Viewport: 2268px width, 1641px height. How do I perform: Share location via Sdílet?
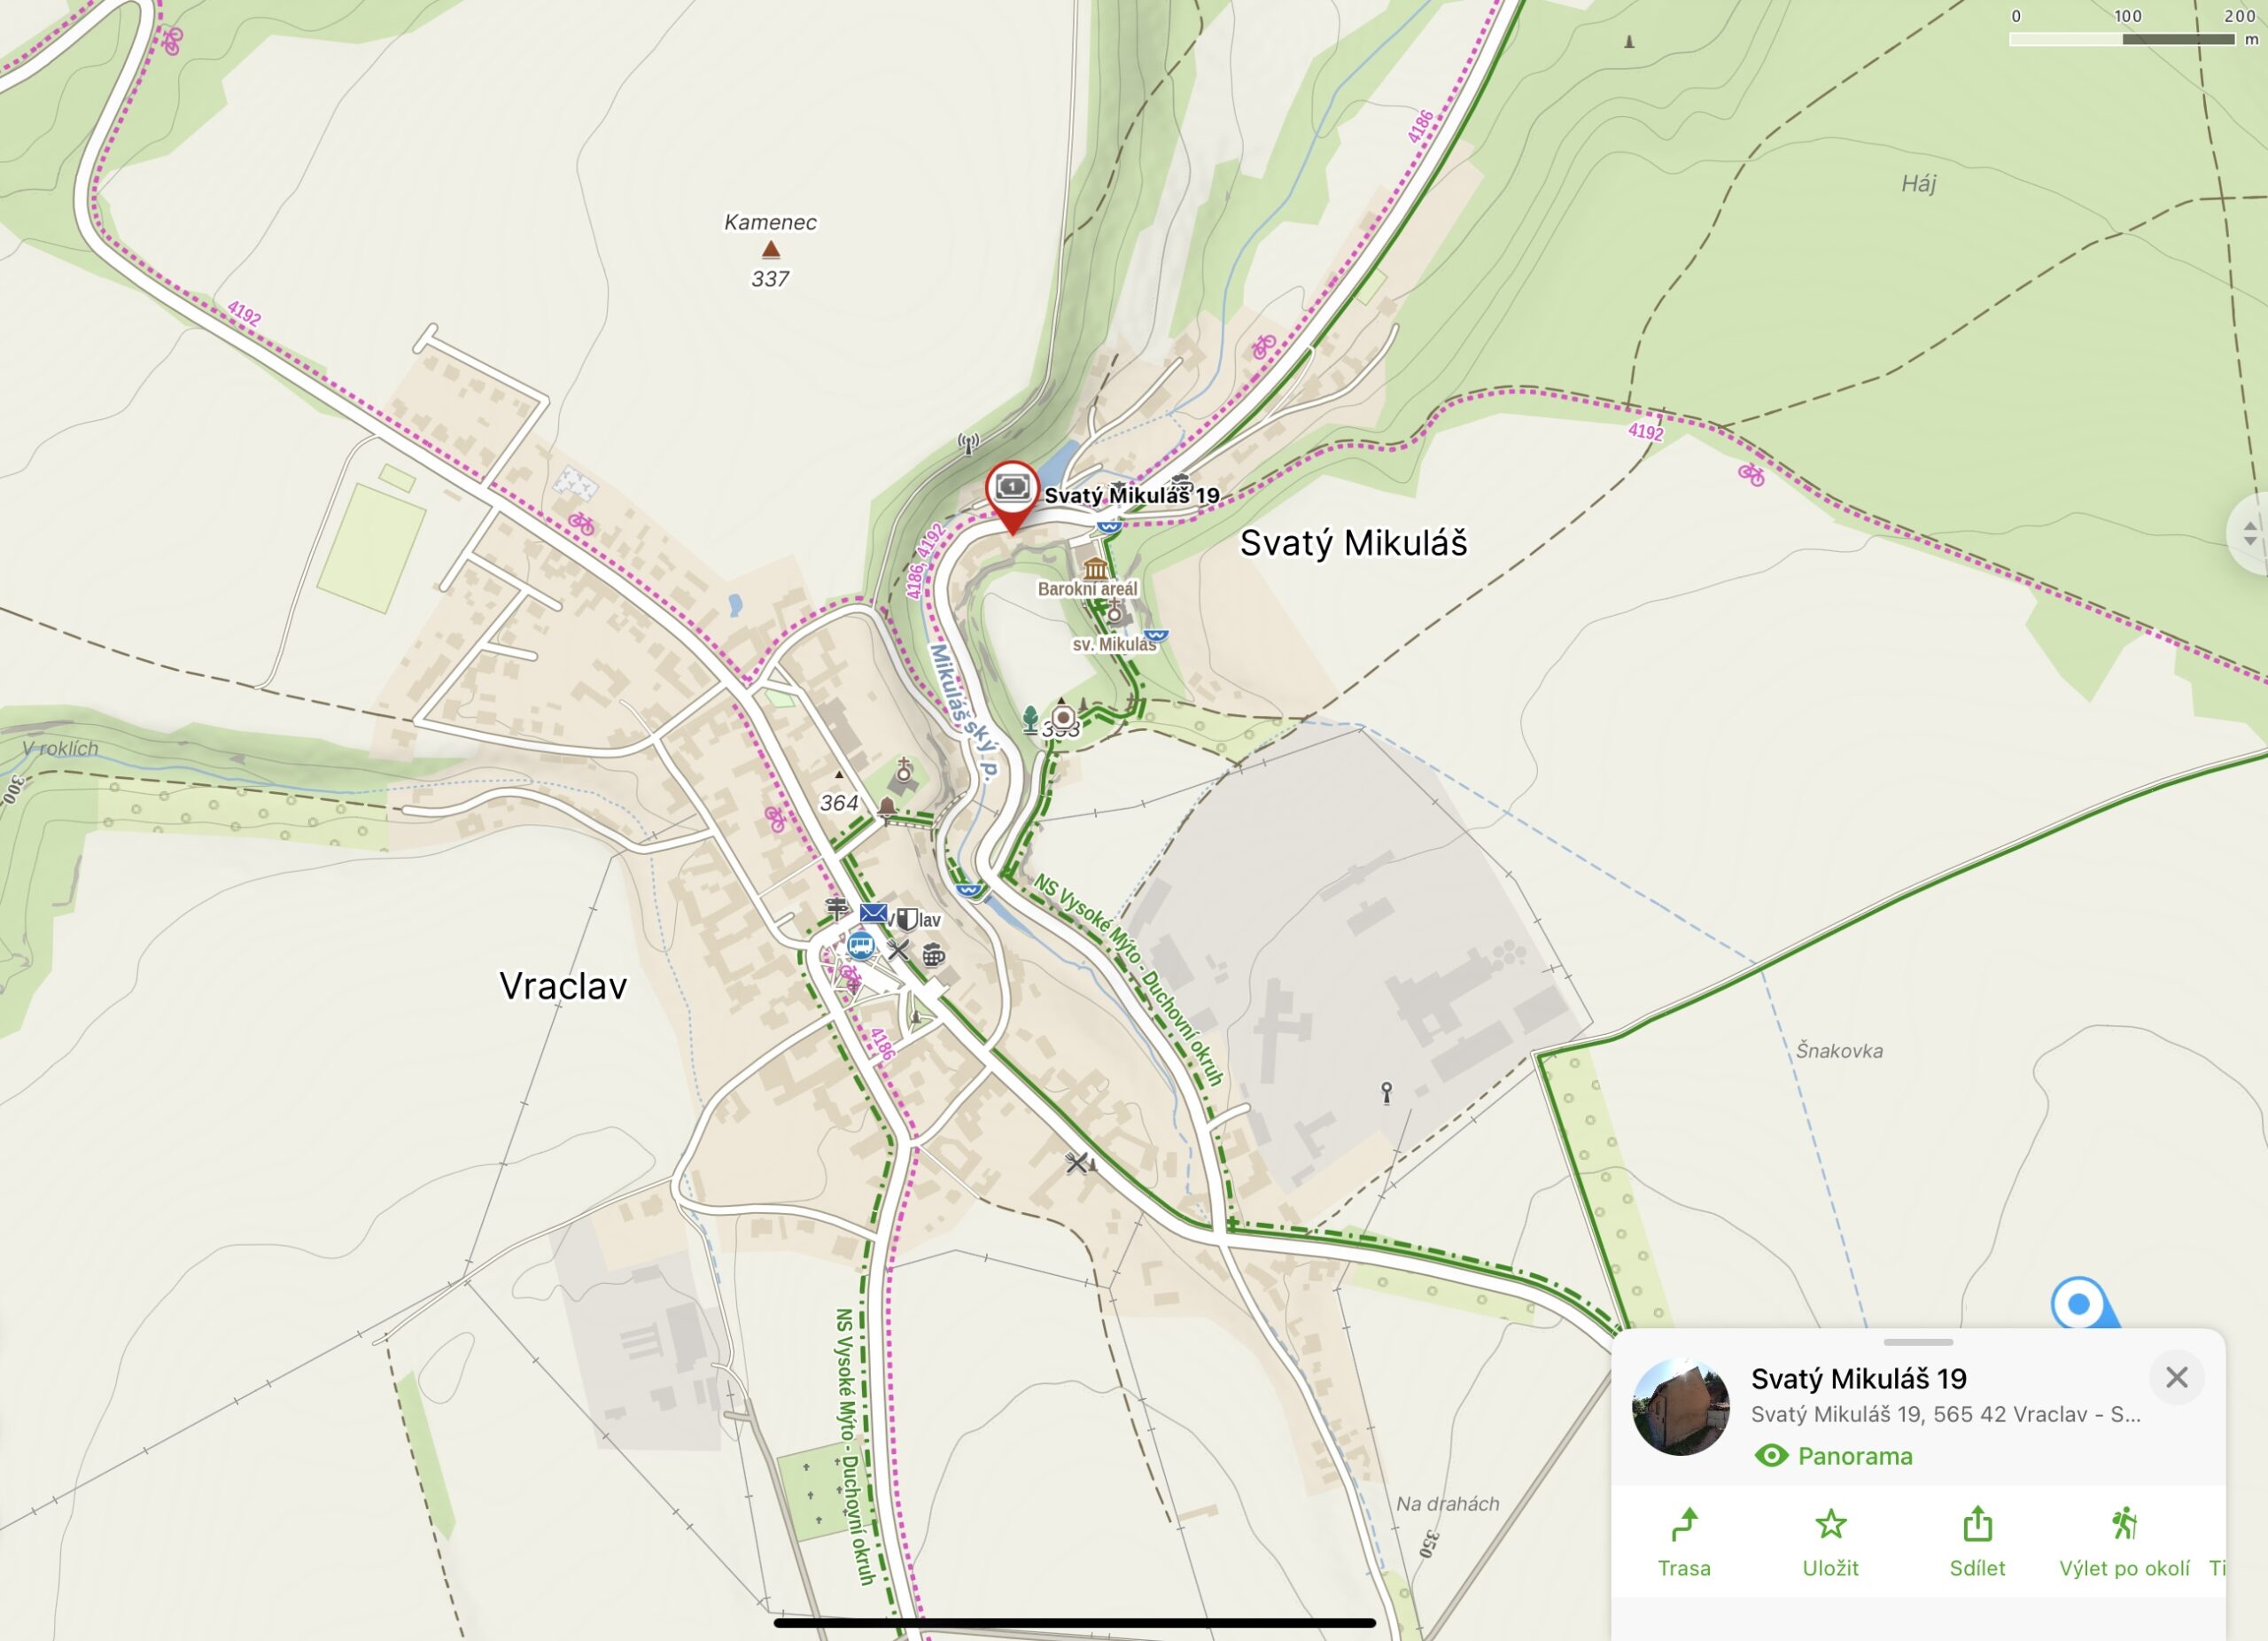point(1977,1543)
